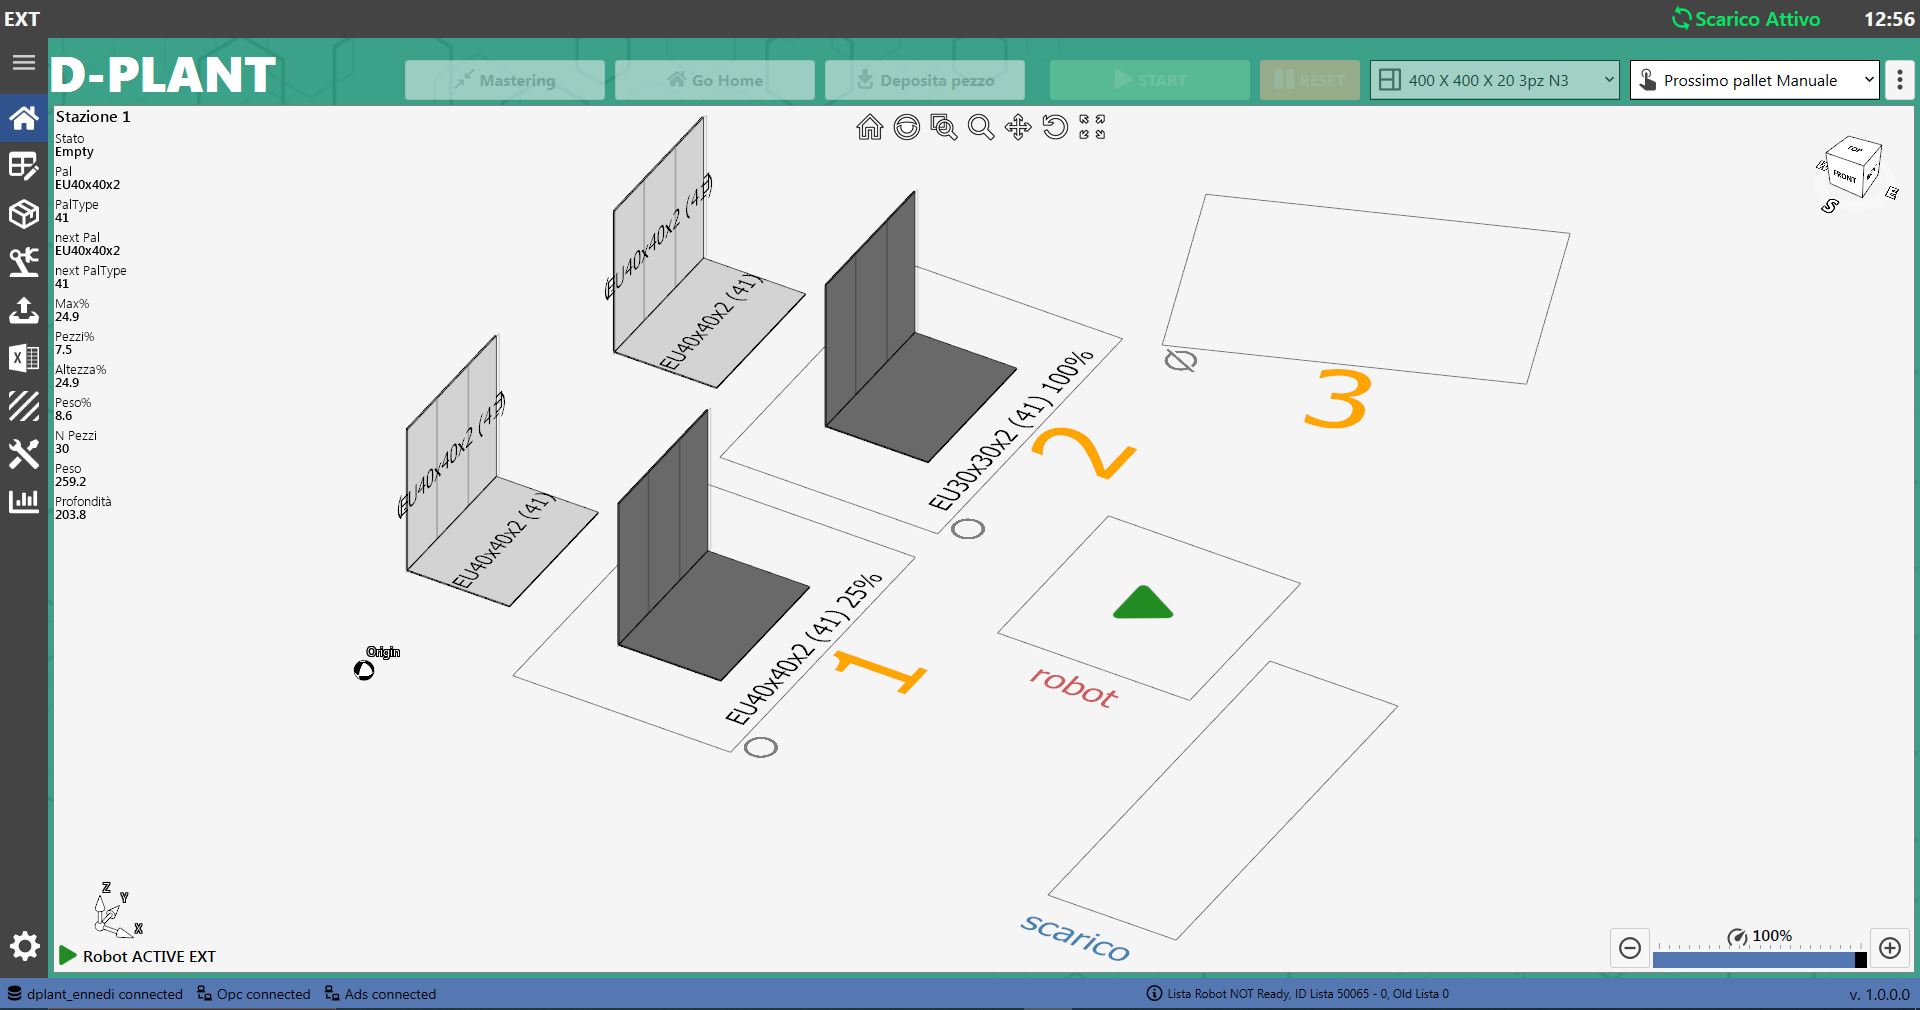Toggle the hidden-eye icon for station 3
This screenshot has height=1010, width=1920.
1181,360
